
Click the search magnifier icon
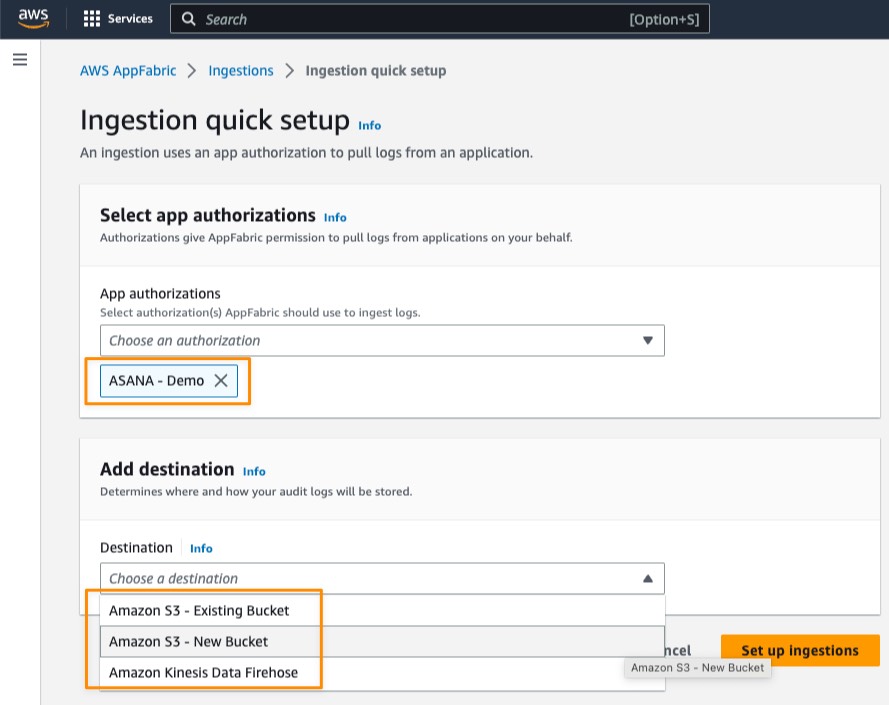pos(189,19)
